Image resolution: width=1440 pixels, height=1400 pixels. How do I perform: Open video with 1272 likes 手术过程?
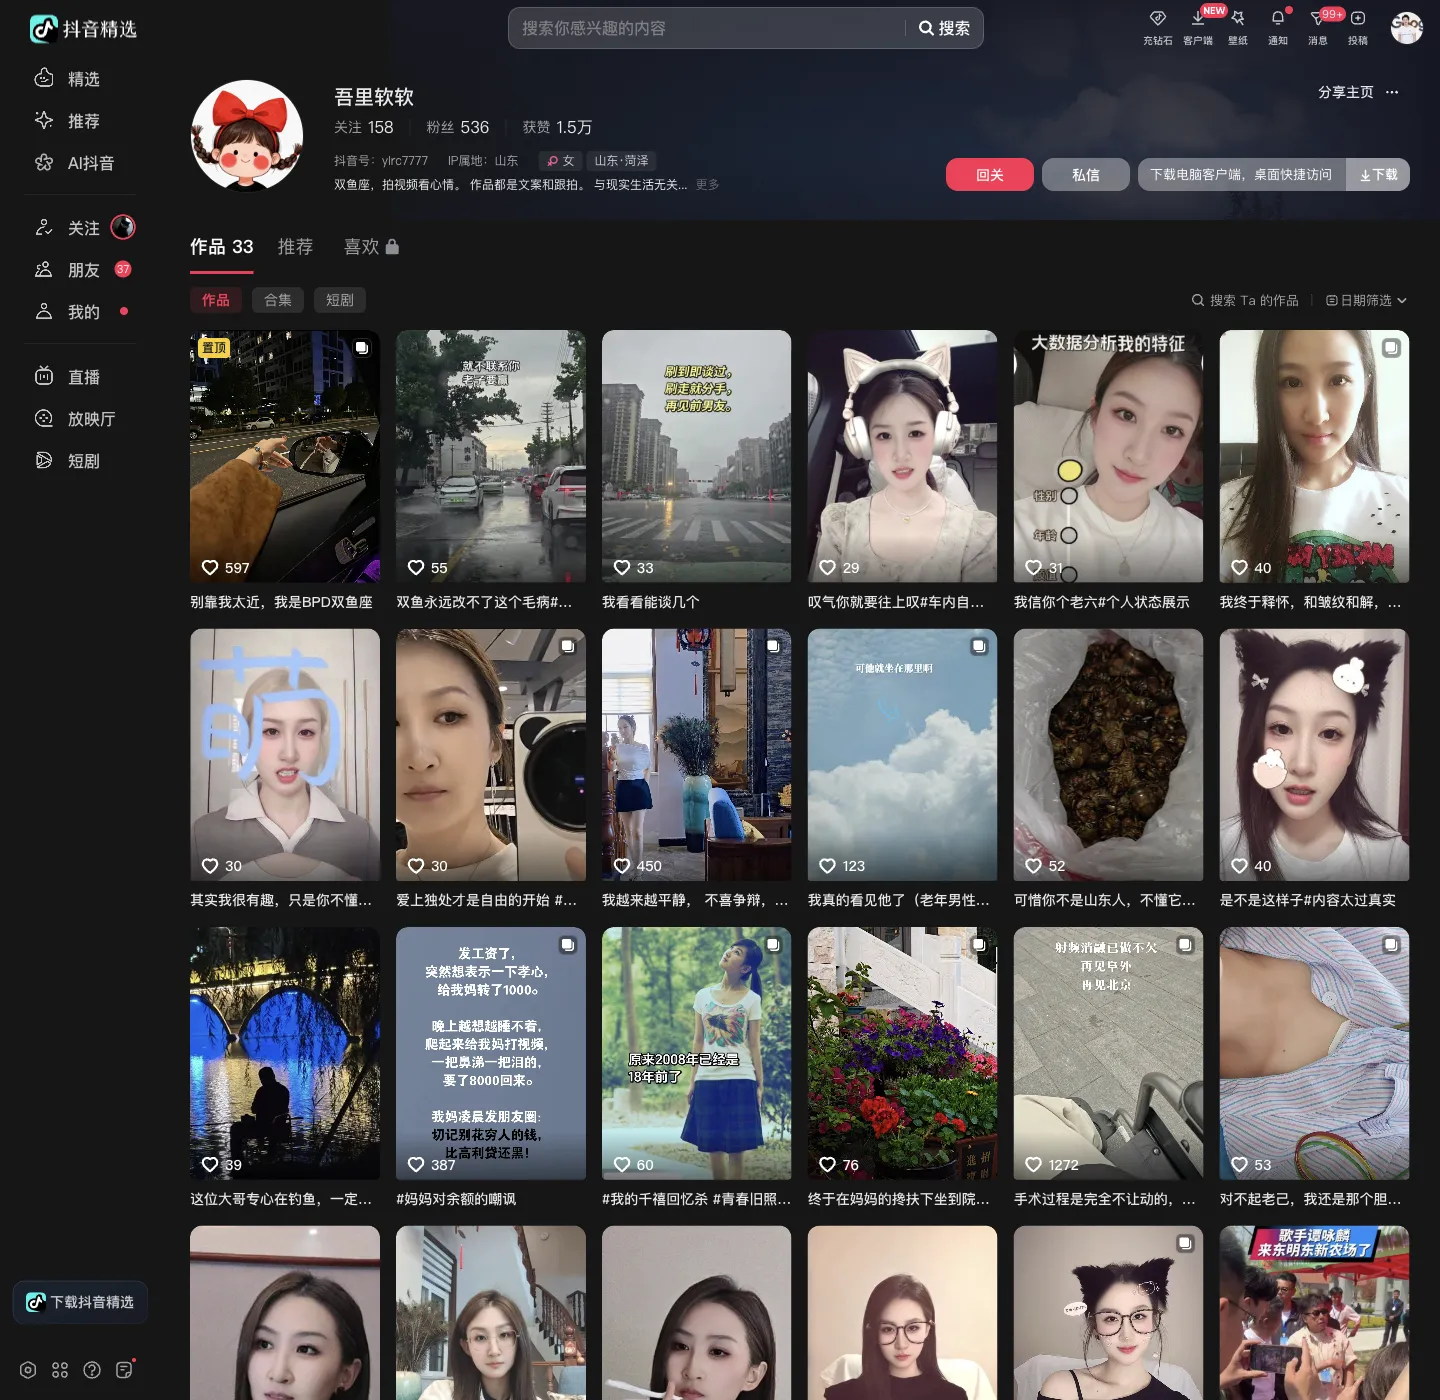[1109, 1053]
